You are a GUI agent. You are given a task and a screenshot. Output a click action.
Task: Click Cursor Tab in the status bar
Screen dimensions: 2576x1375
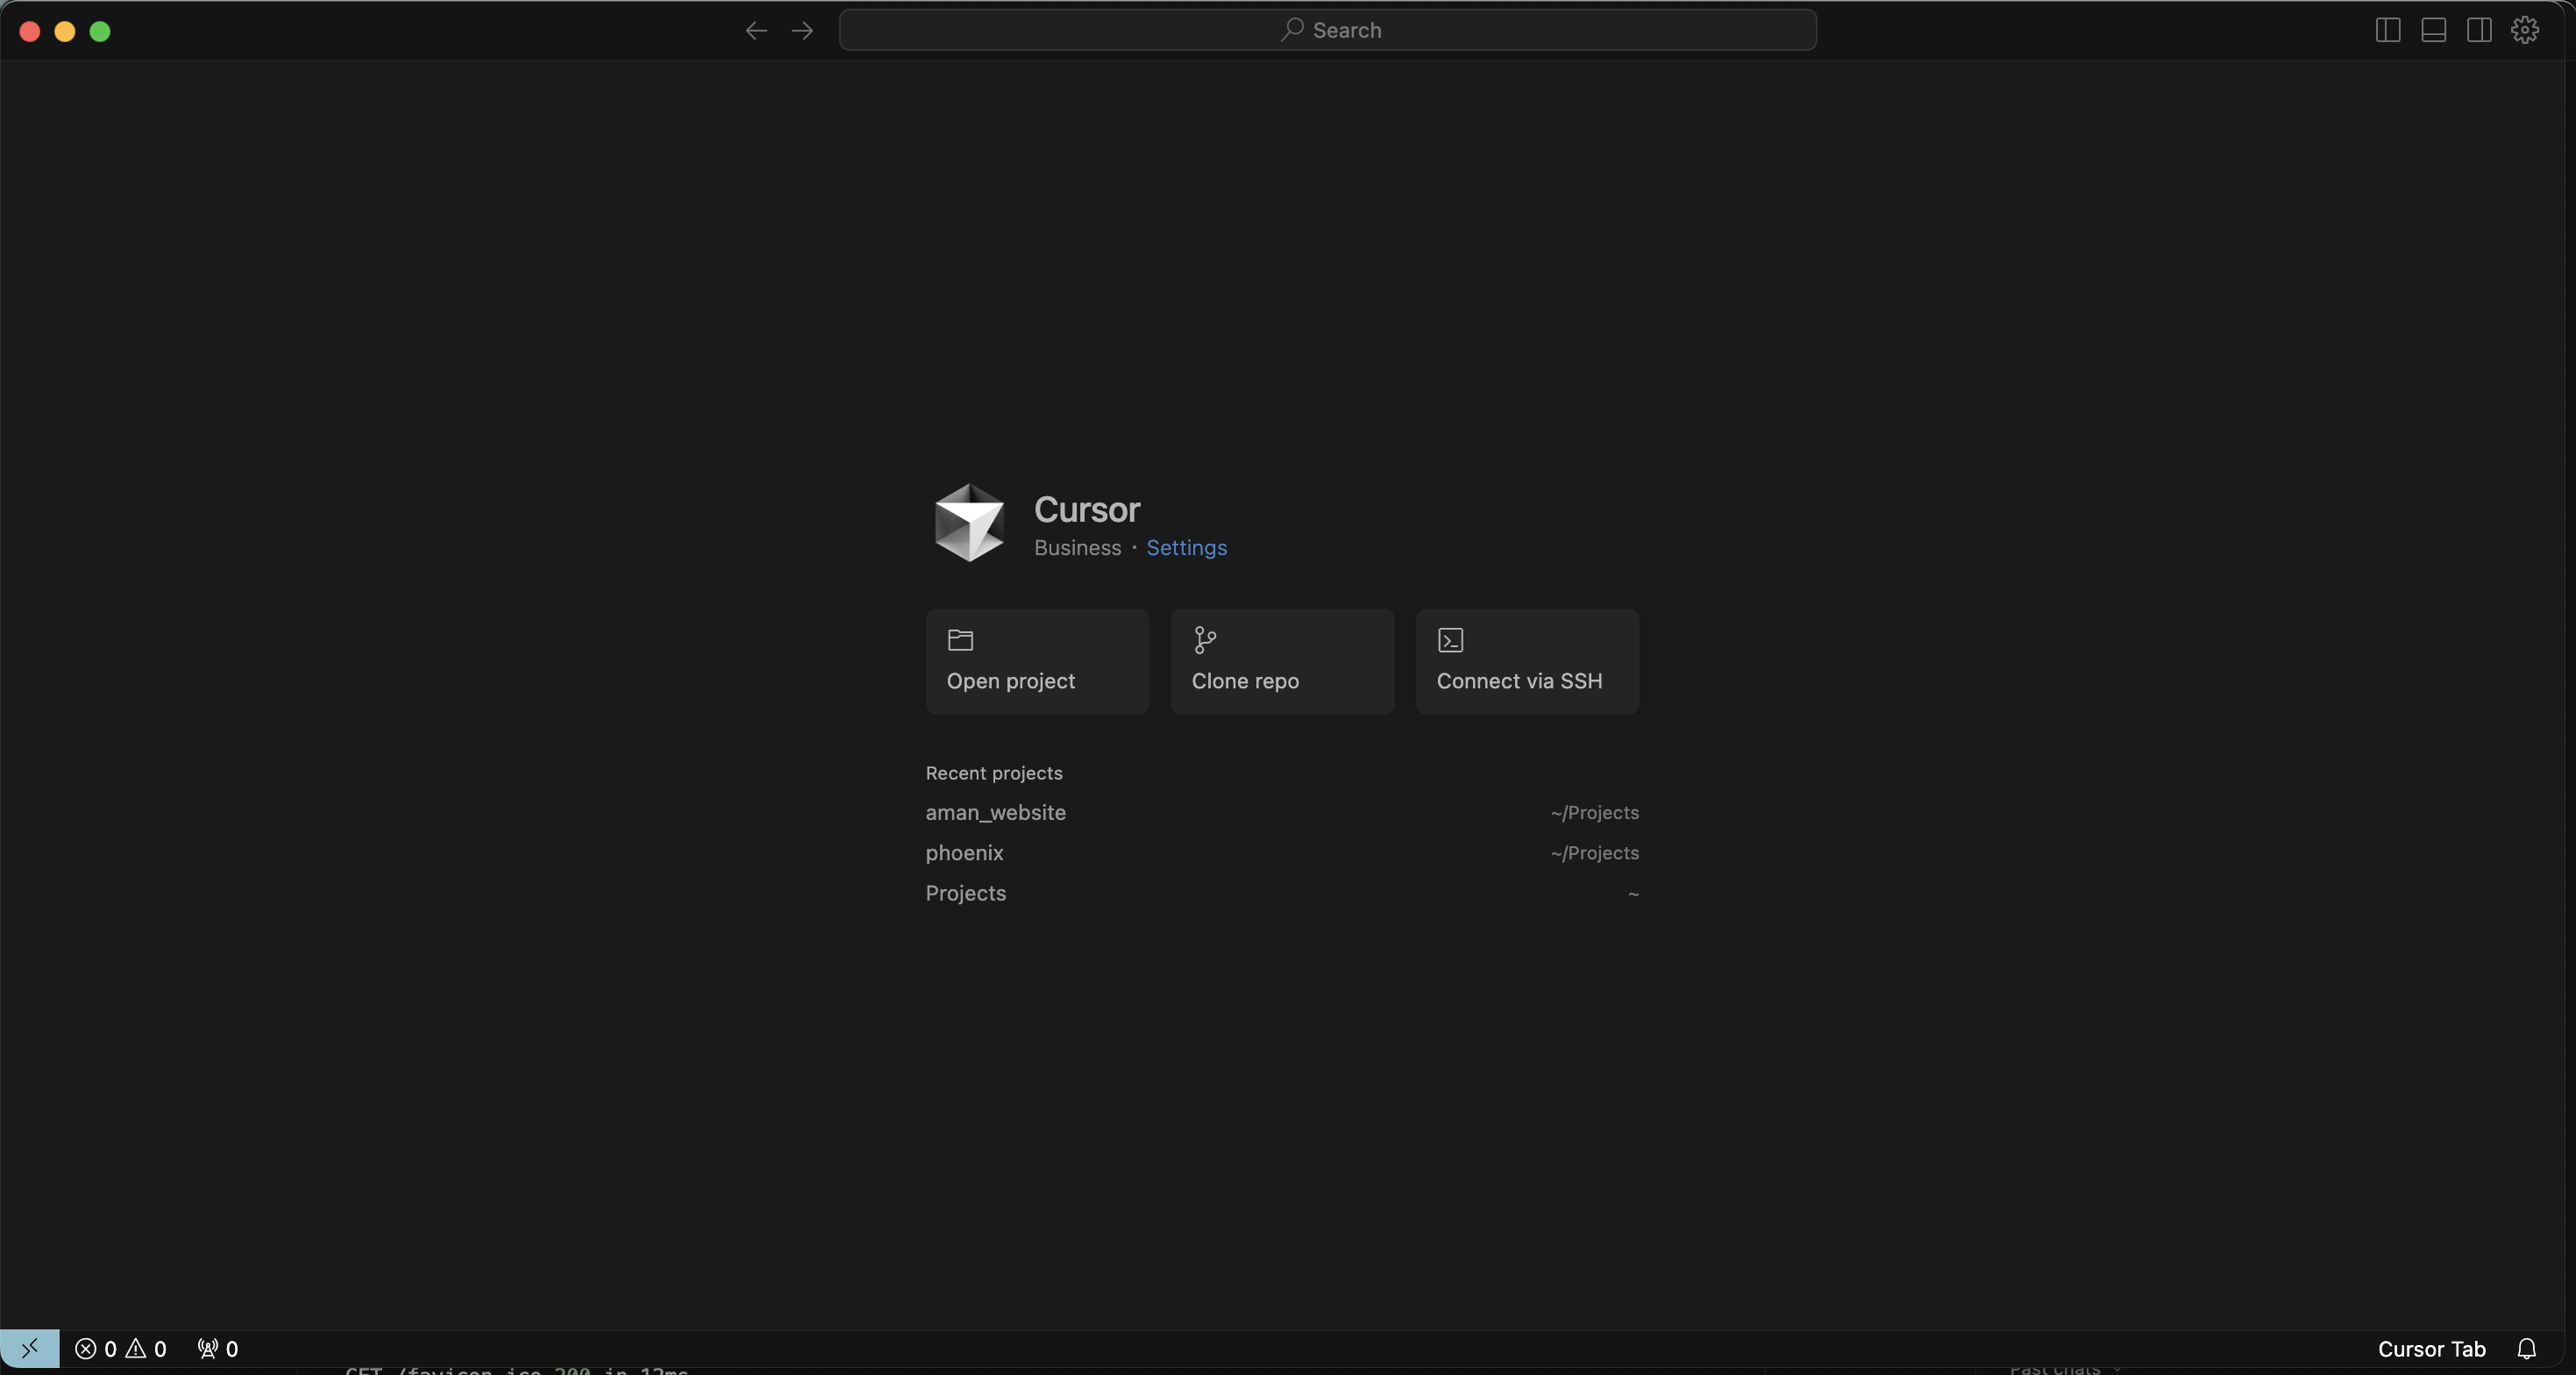[x=2431, y=1348]
